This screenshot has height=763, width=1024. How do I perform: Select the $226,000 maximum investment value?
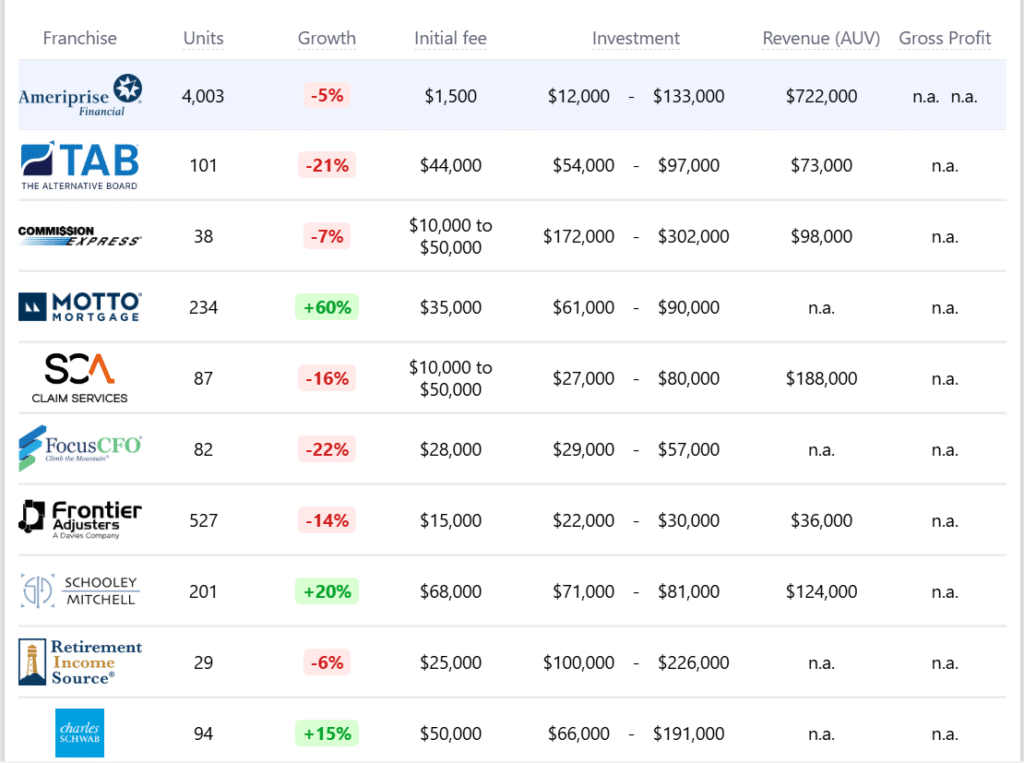point(694,662)
